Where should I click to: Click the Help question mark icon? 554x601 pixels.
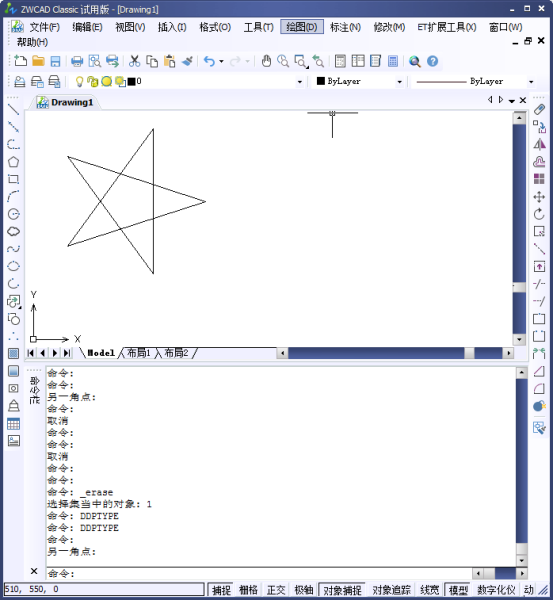(x=432, y=61)
